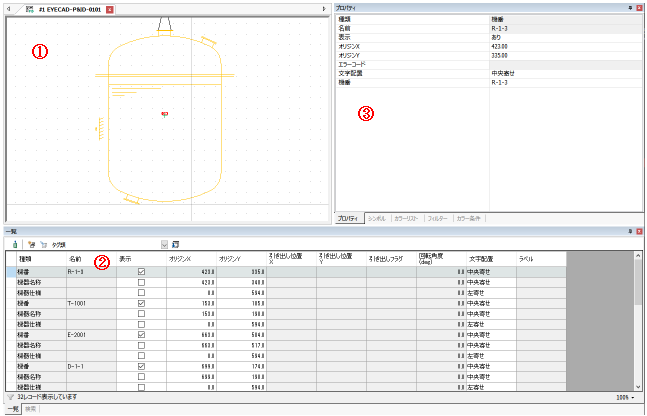Click the red tag marker inside the vessel
Screen dimensions: 647x416
(165, 114)
